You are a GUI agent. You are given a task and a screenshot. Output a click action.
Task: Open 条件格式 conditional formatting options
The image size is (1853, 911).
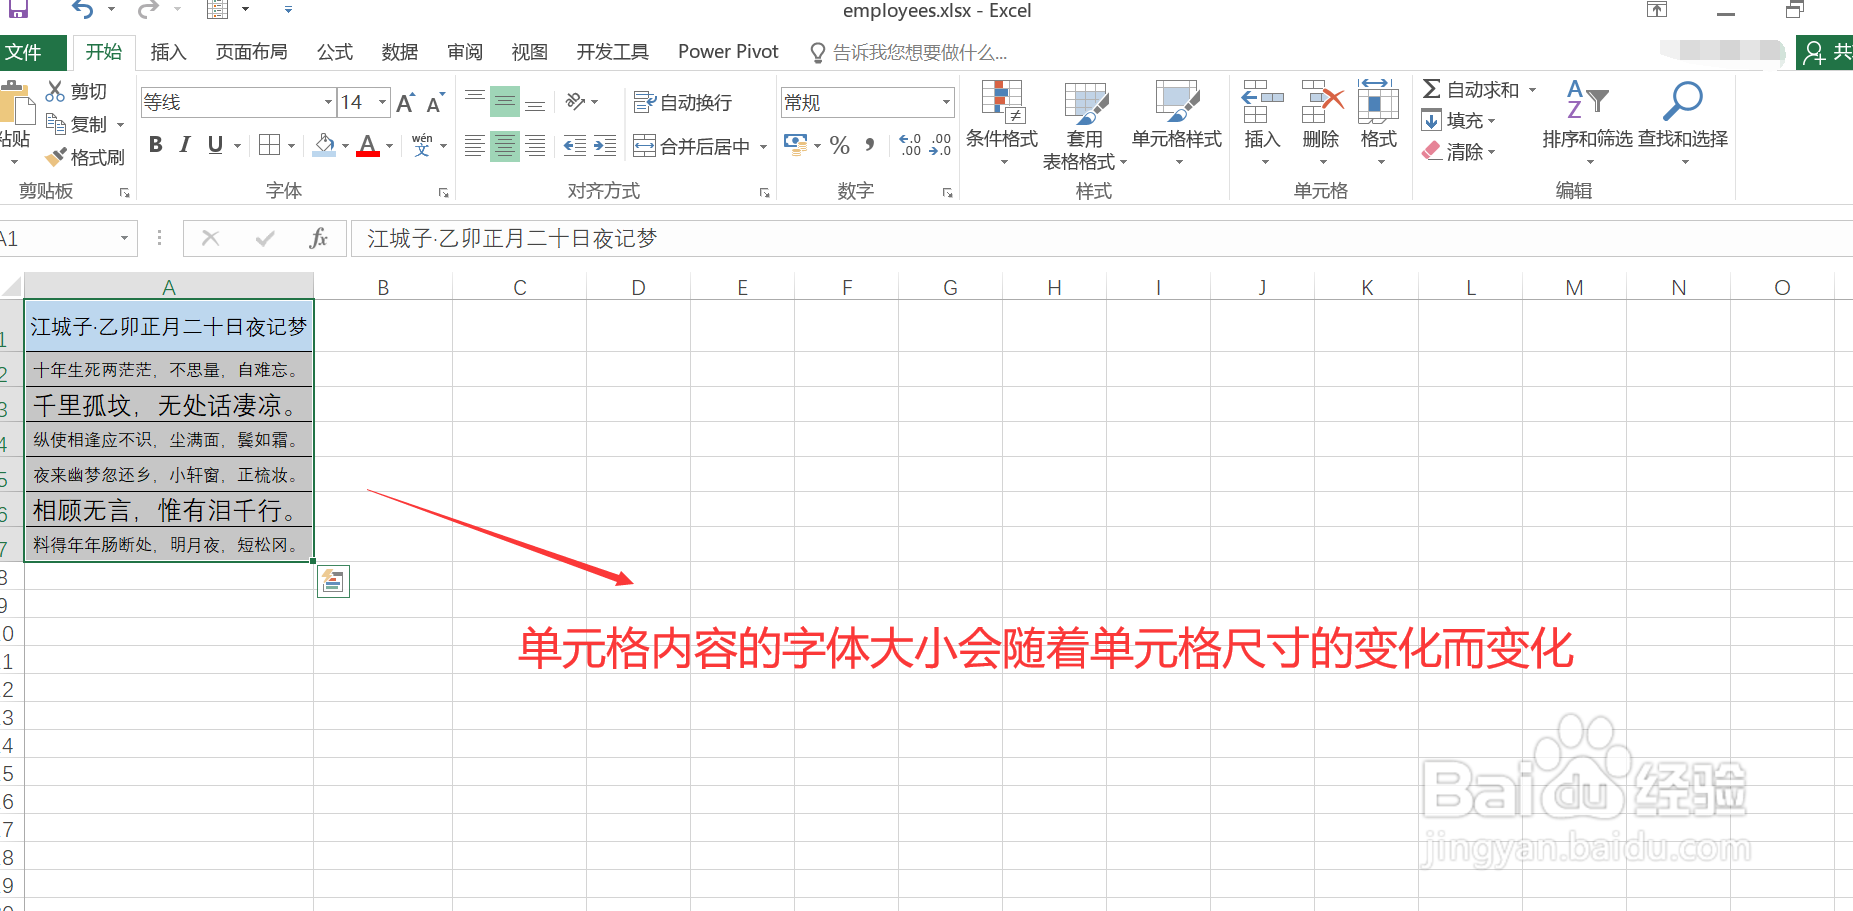1001,120
